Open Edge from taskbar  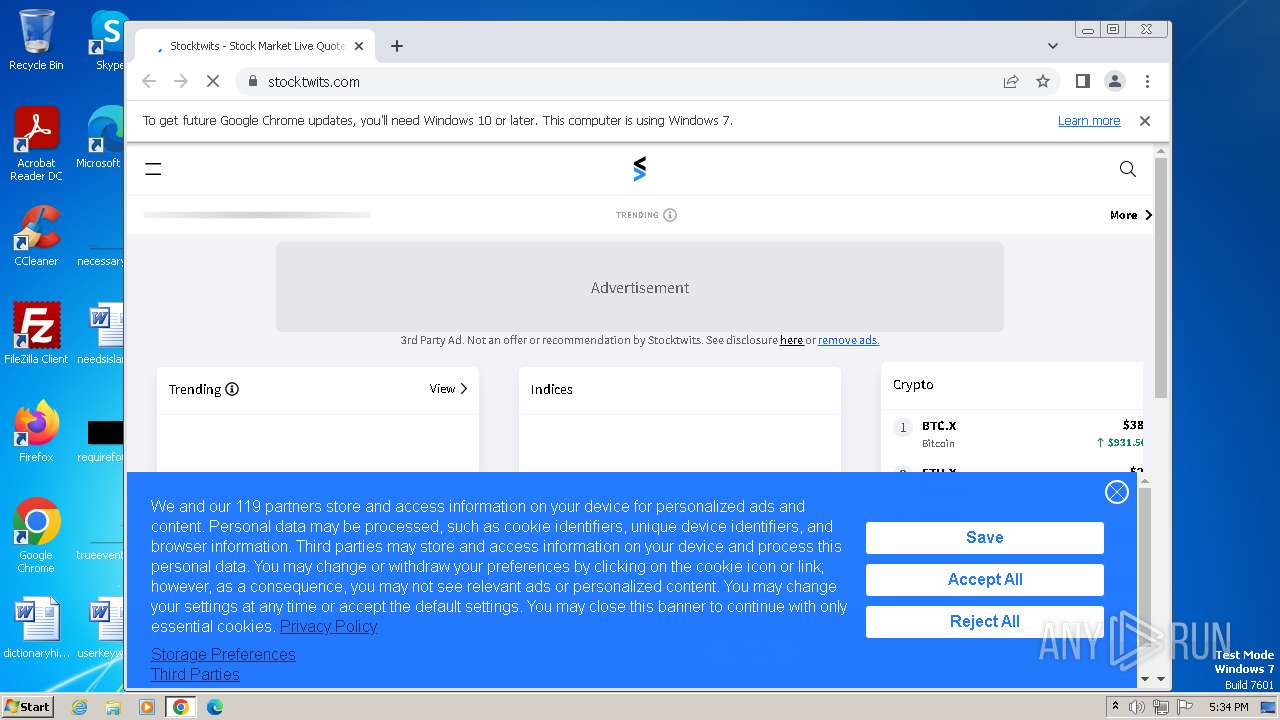click(215, 707)
